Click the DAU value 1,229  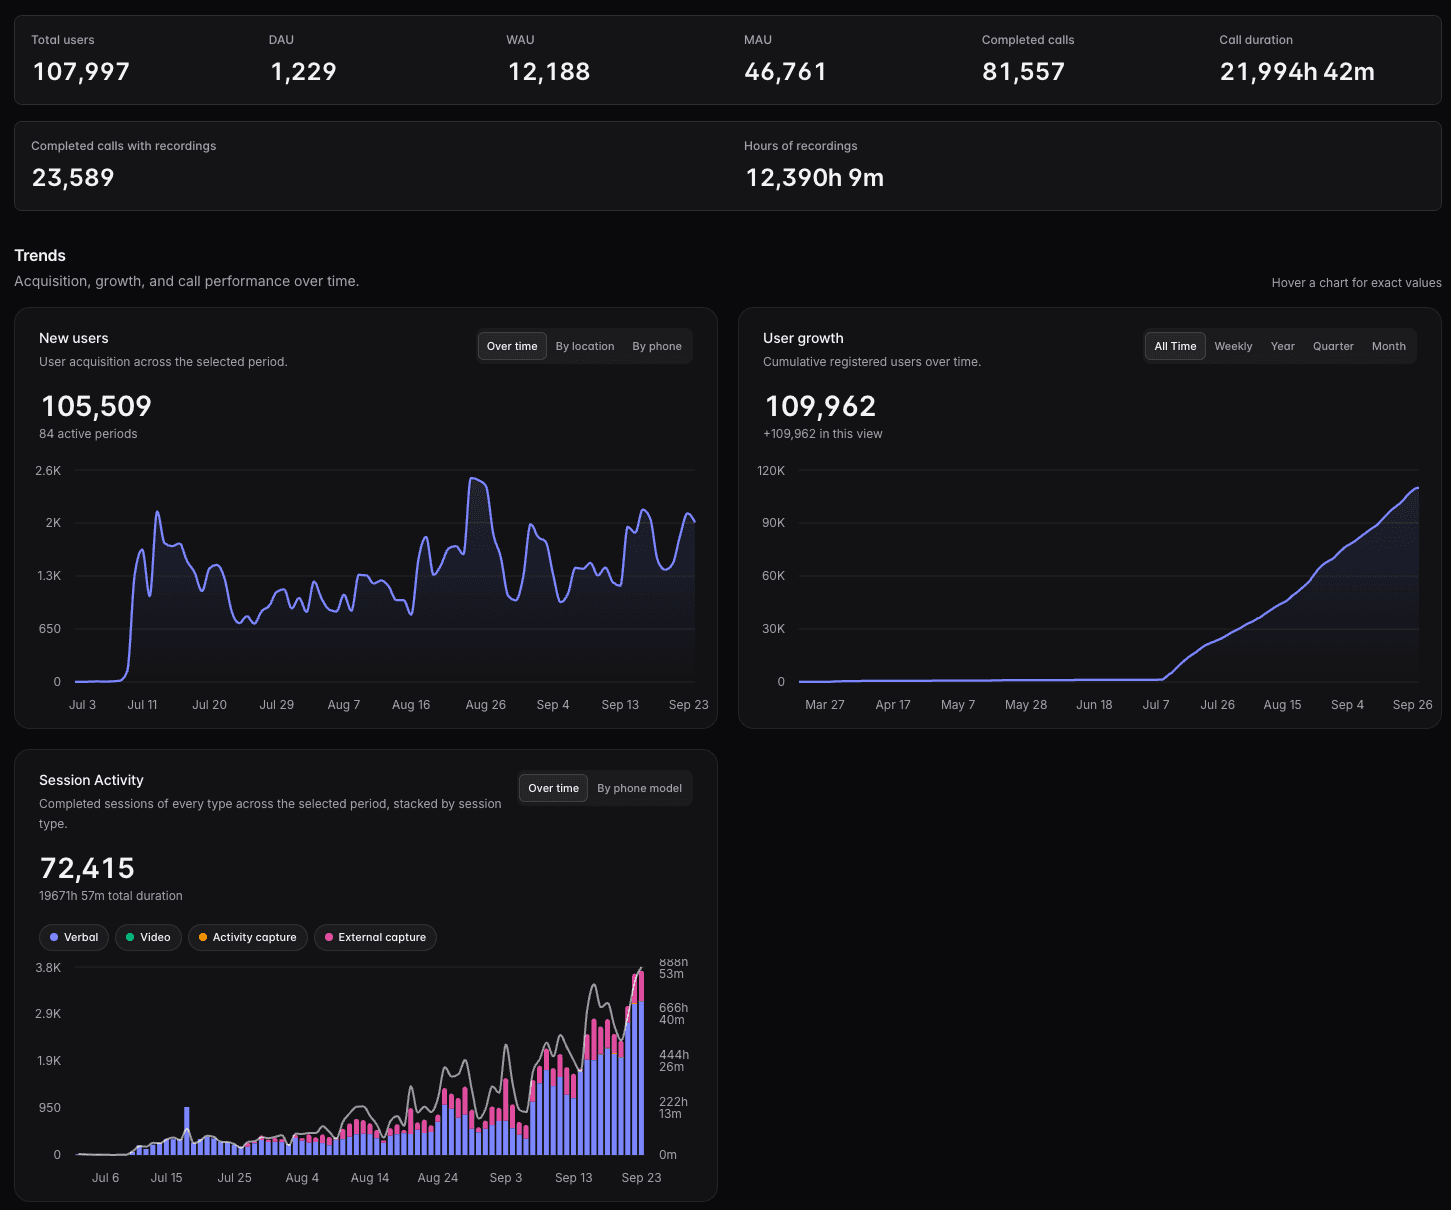[x=303, y=72]
